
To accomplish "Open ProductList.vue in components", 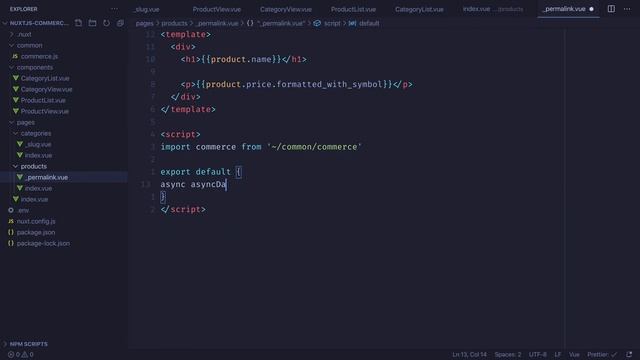I will (x=43, y=100).
